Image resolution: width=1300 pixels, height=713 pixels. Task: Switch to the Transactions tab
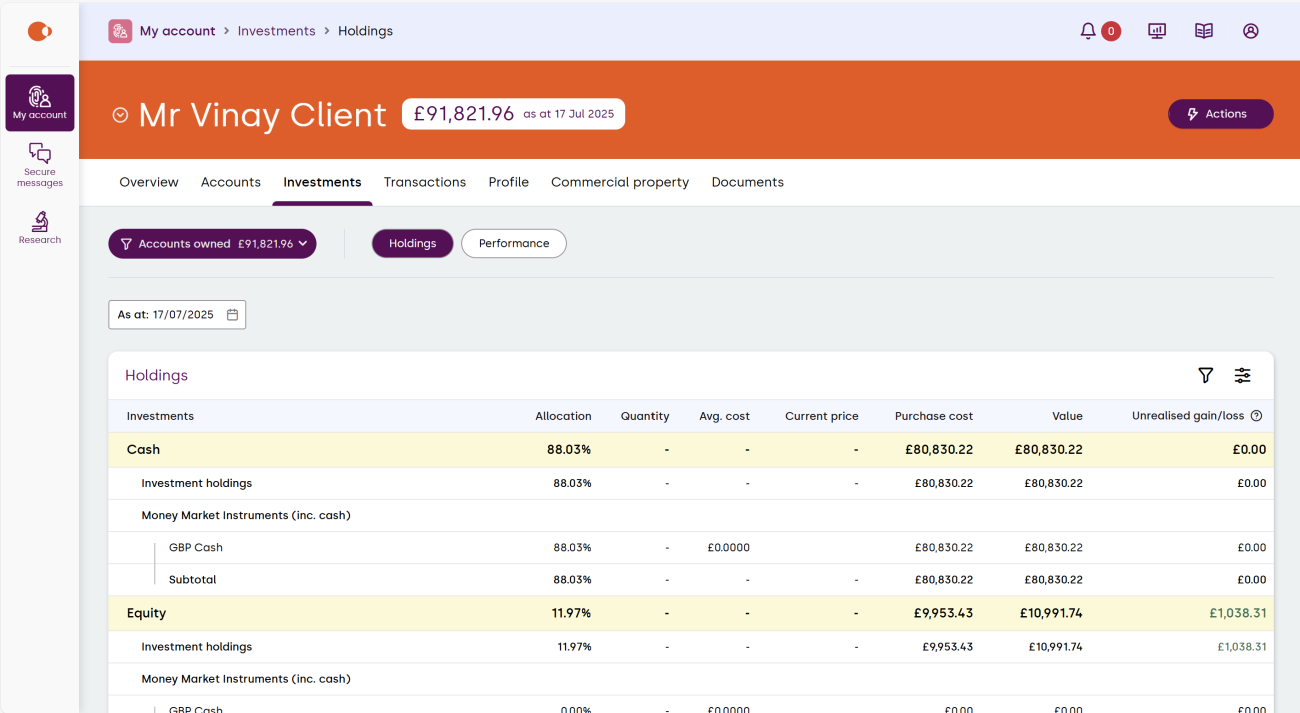click(424, 182)
